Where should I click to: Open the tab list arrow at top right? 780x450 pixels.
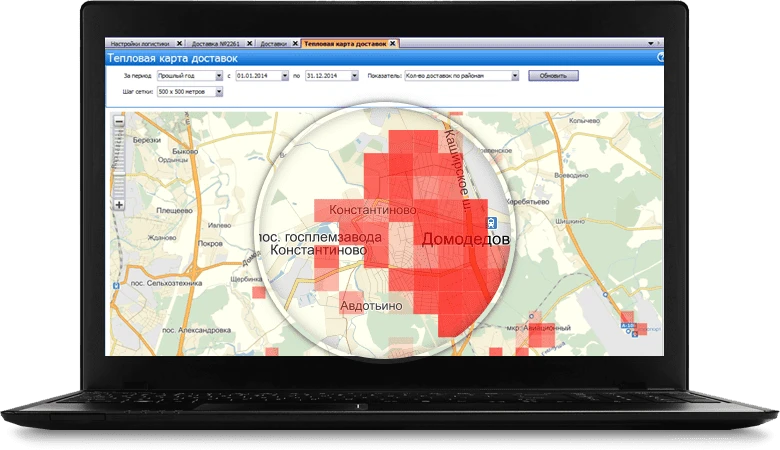pos(651,44)
